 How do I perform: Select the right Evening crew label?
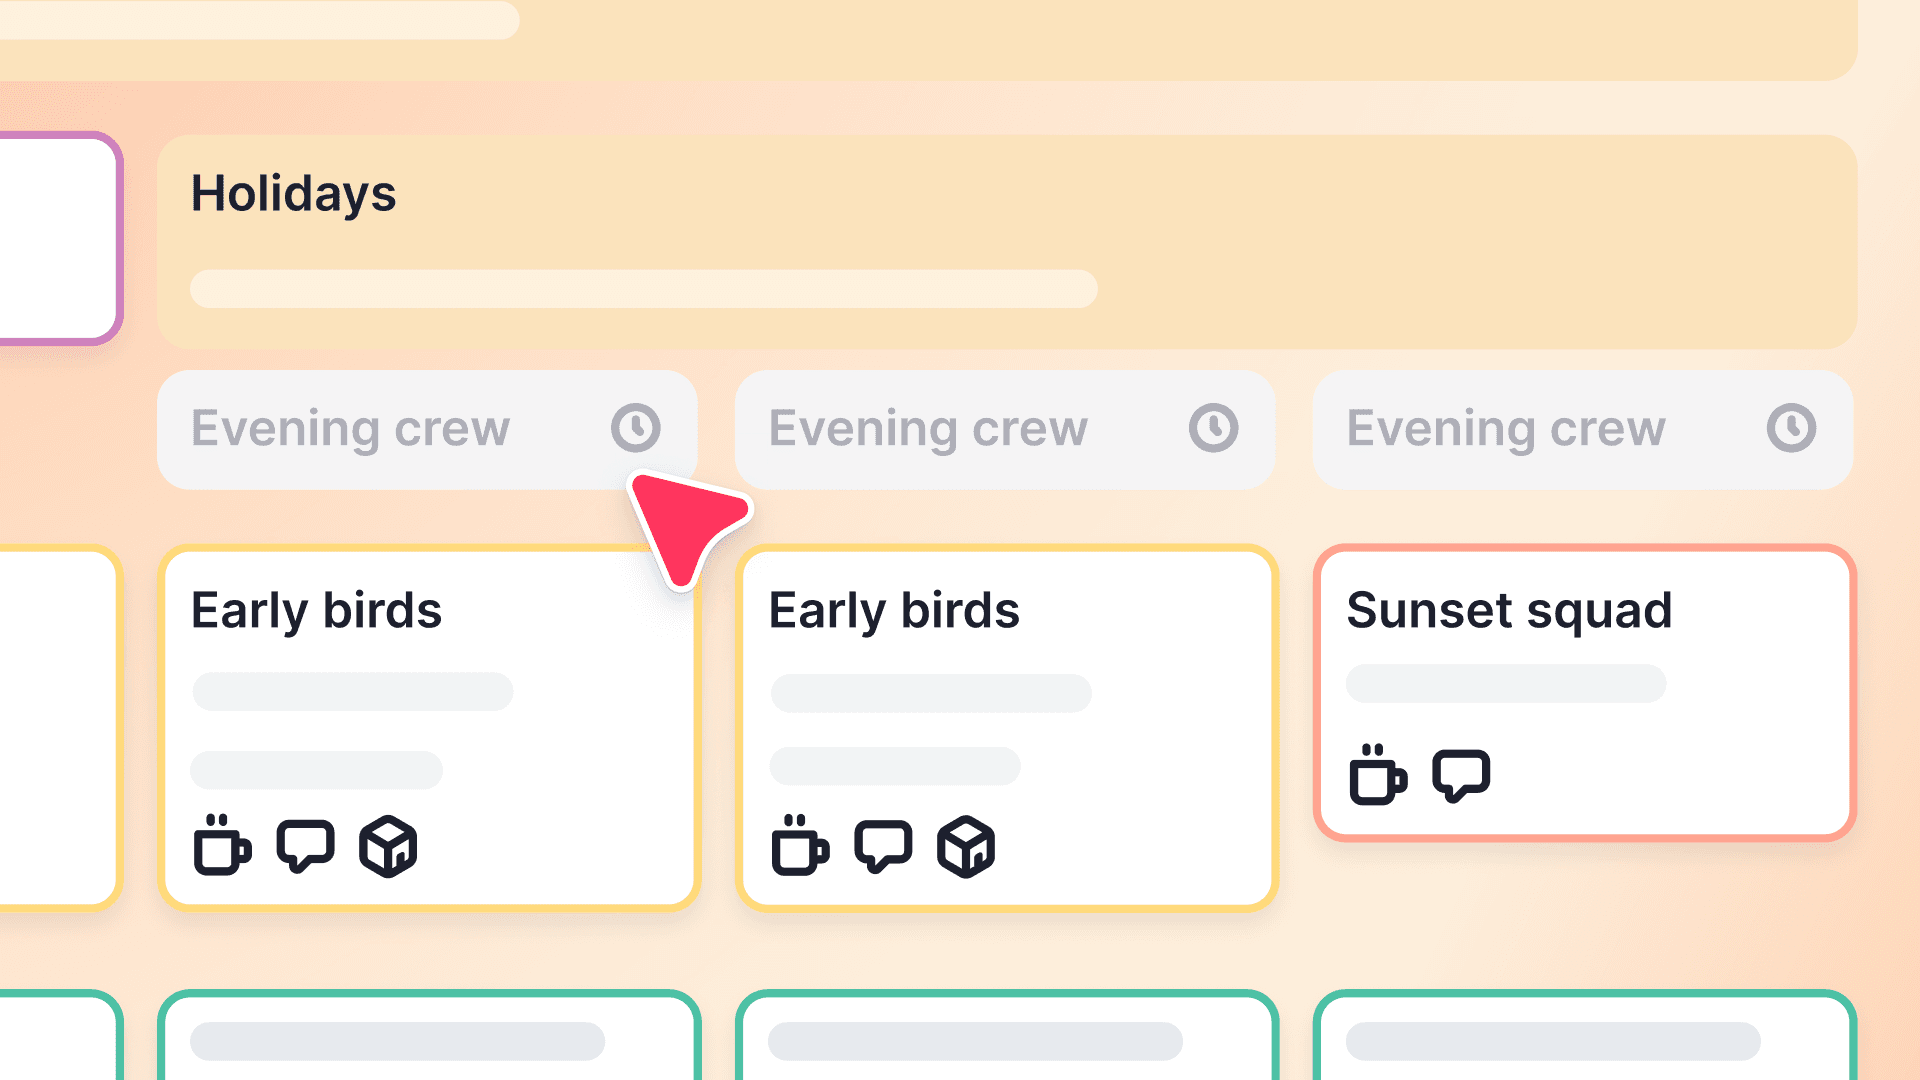click(1505, 428)
